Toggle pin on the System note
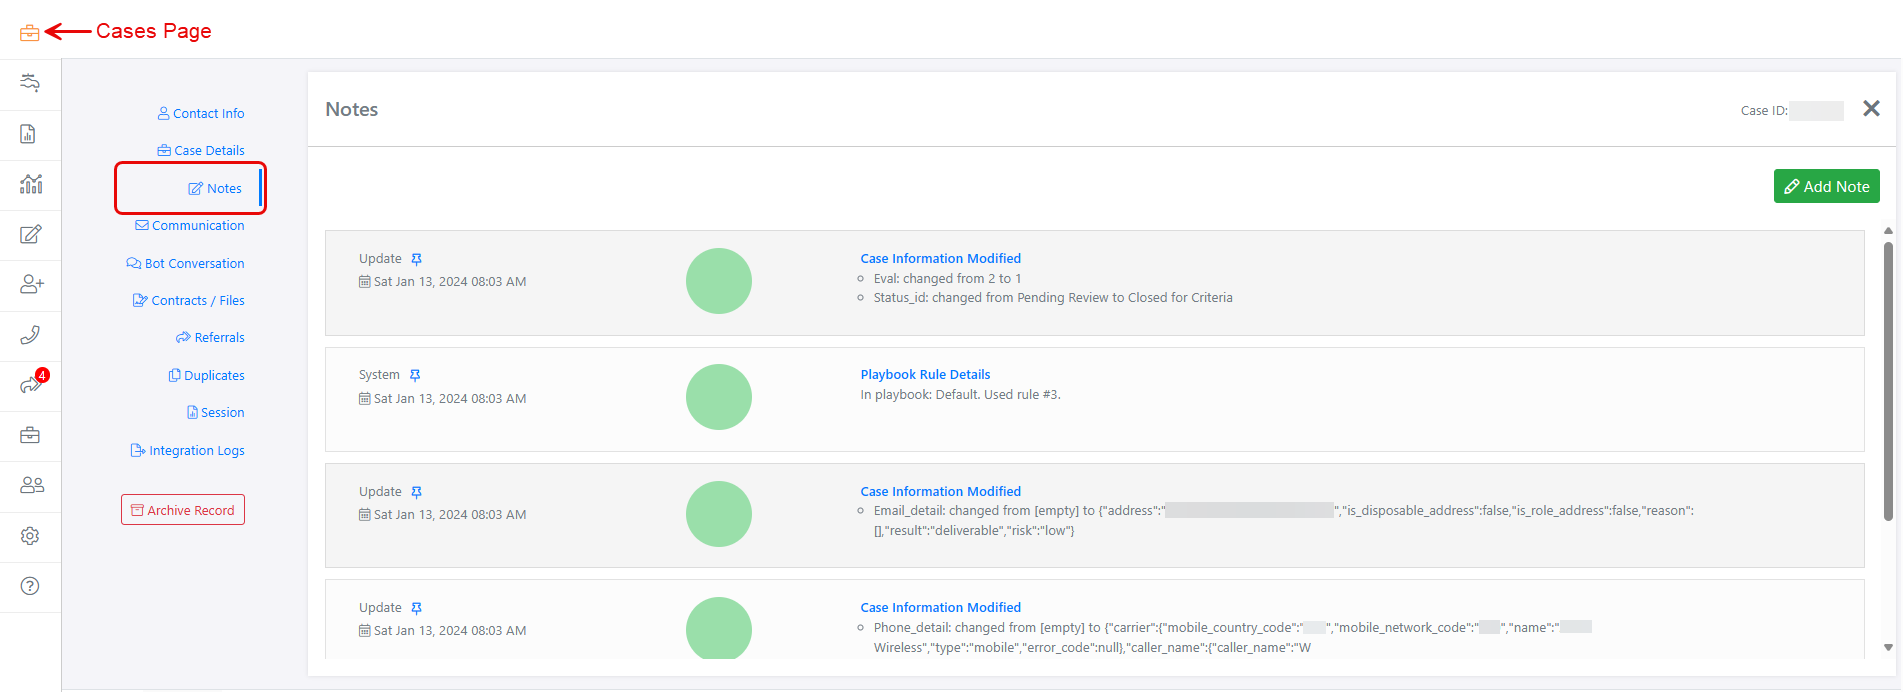 pos(415,375)
